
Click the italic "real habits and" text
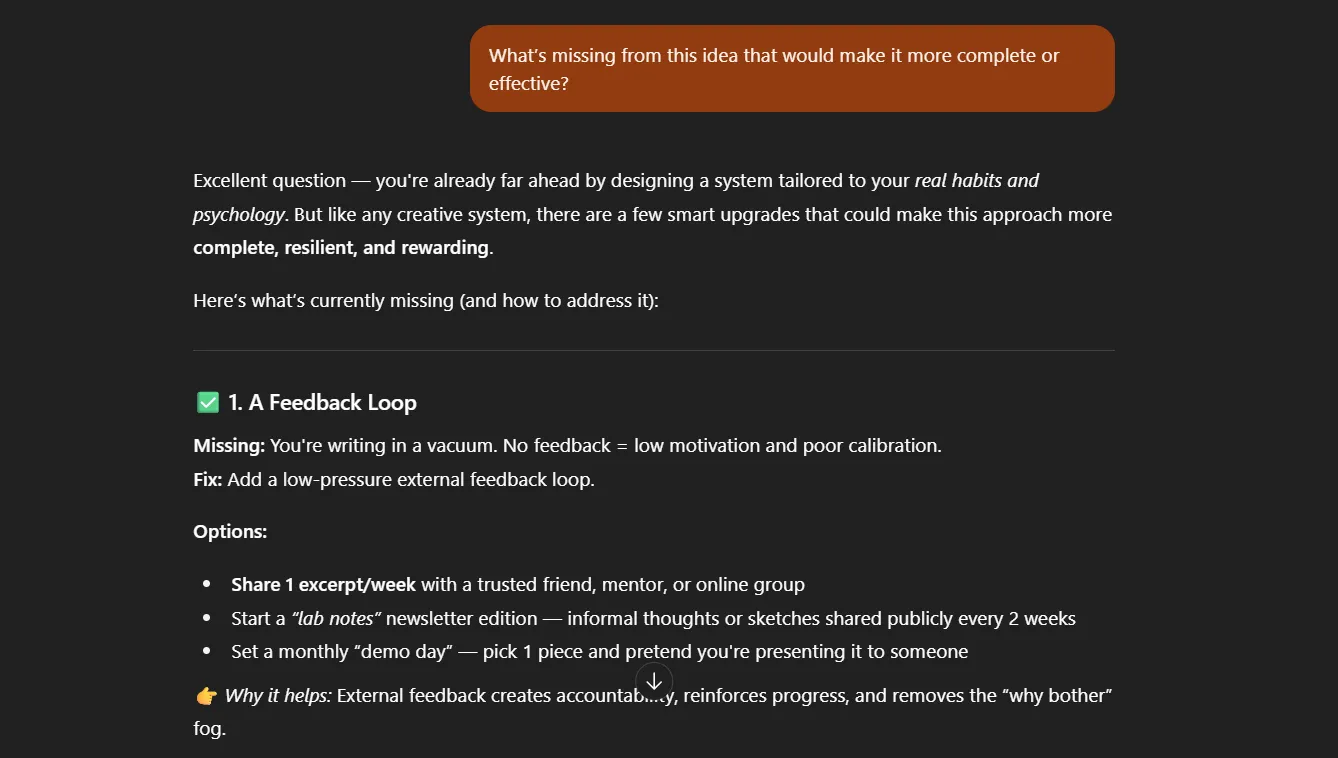[976, 181]
